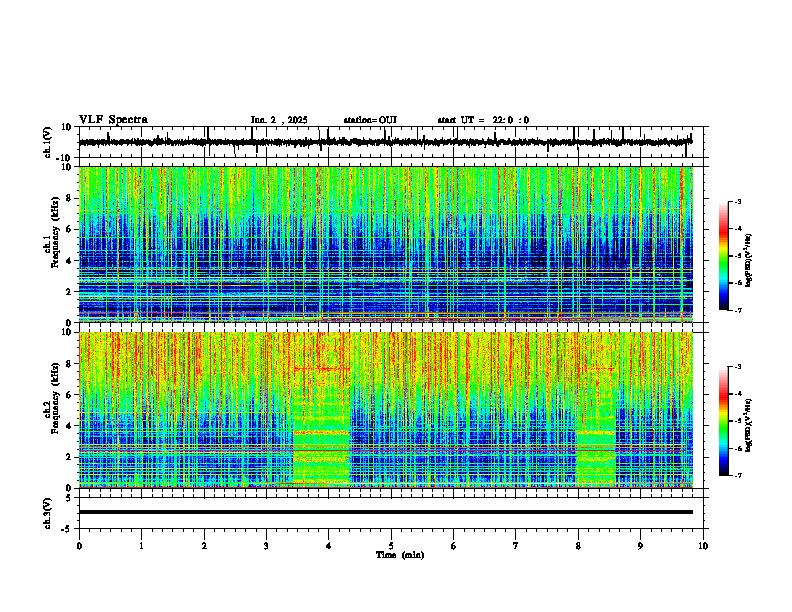Click time-axis tick label "3" at bottom

point(266,546)
